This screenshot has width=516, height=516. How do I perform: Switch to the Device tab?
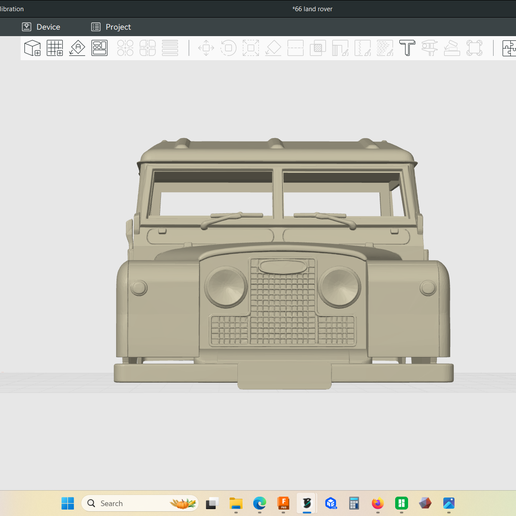pos(41,27)
